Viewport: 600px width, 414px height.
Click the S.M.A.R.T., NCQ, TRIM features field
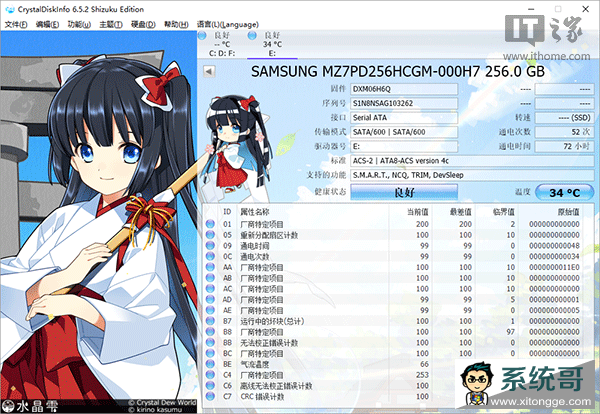(x=472, y=175)
